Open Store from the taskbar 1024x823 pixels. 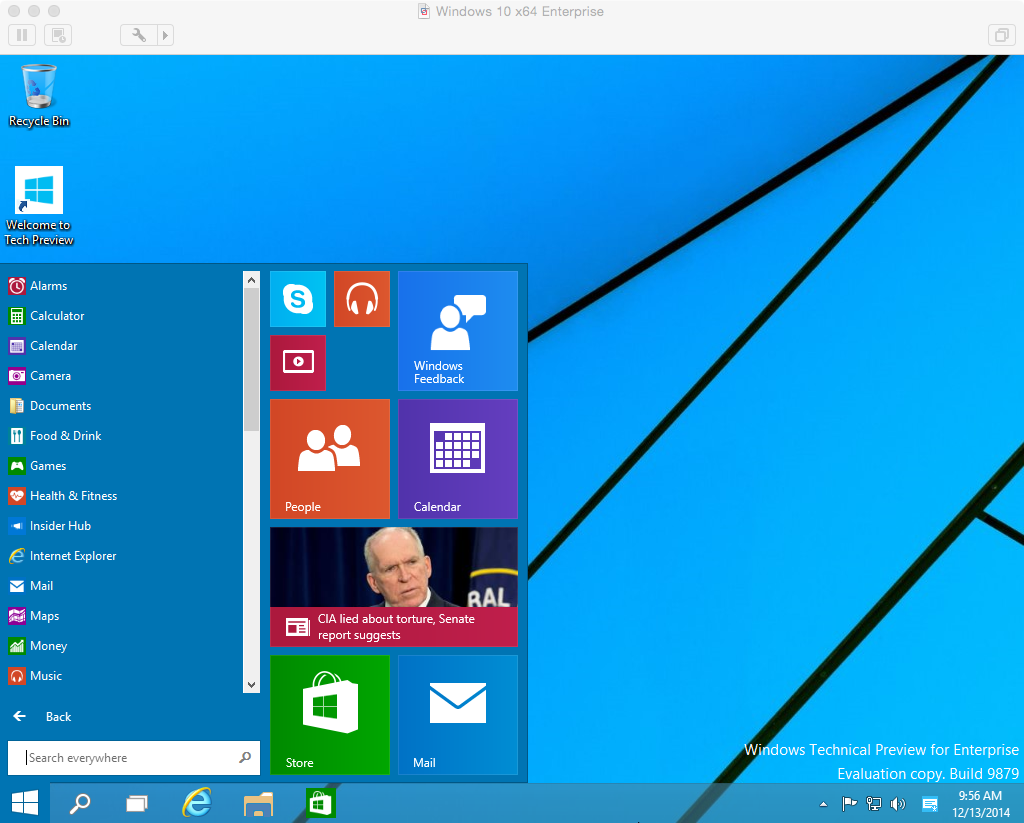321,803
